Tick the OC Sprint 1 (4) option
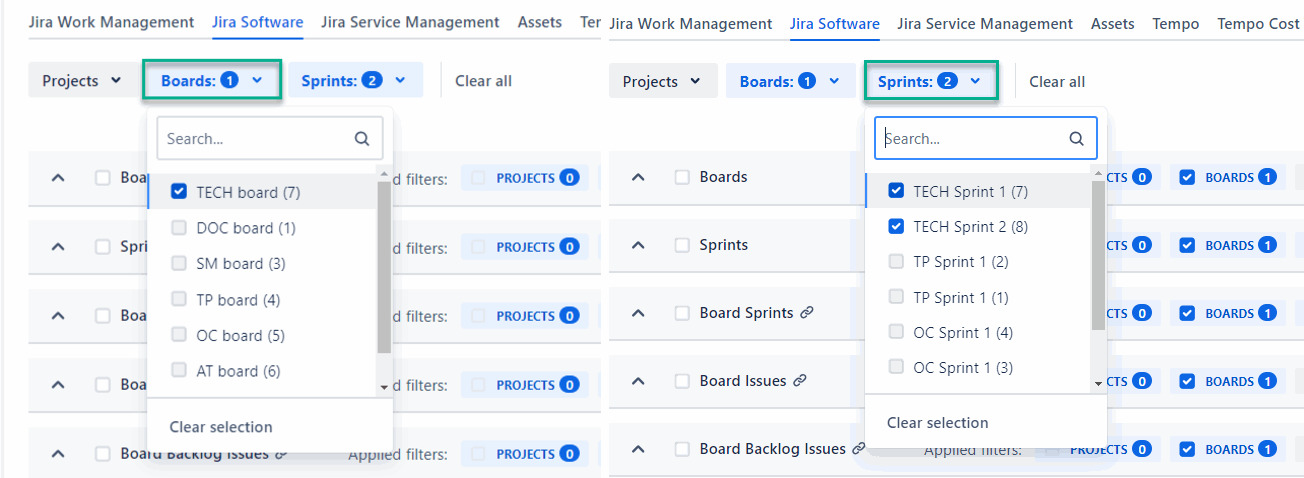Image resolution: width=1304 pixels, height=478 pixels. 896,333
